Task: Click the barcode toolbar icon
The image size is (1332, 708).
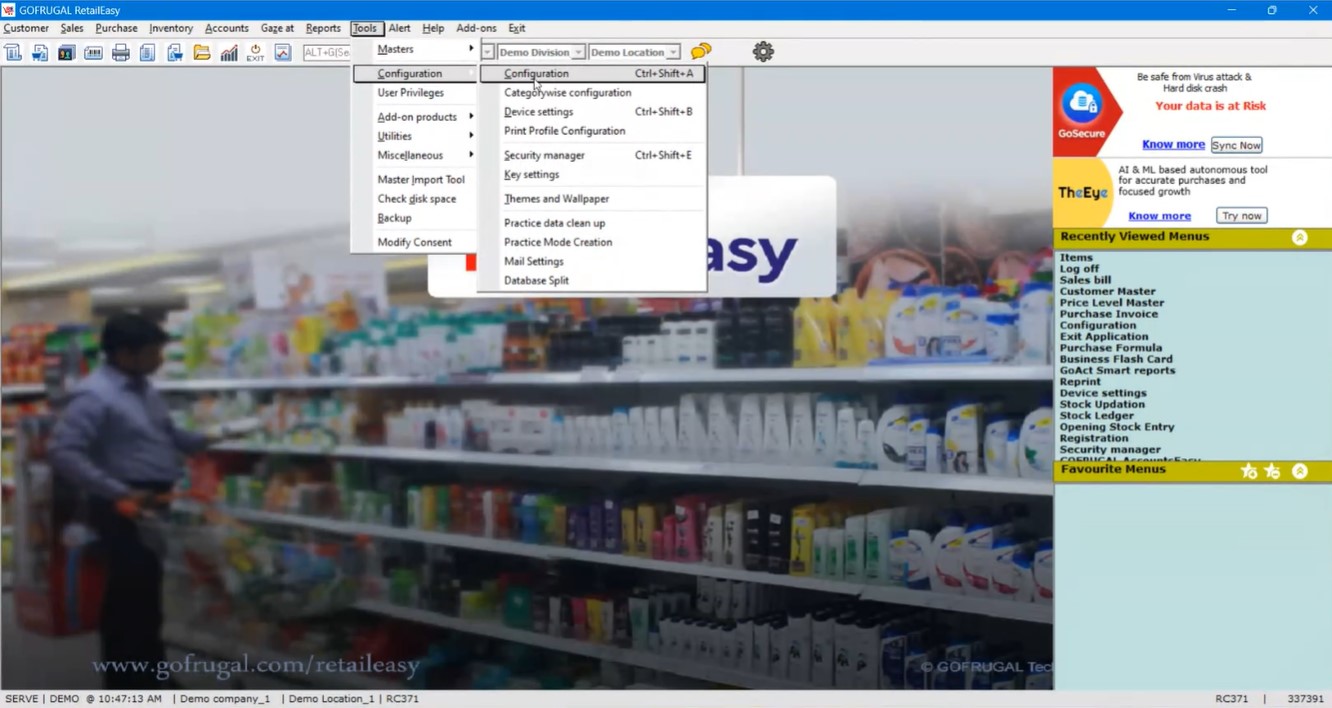Action: tap(93, 52)
